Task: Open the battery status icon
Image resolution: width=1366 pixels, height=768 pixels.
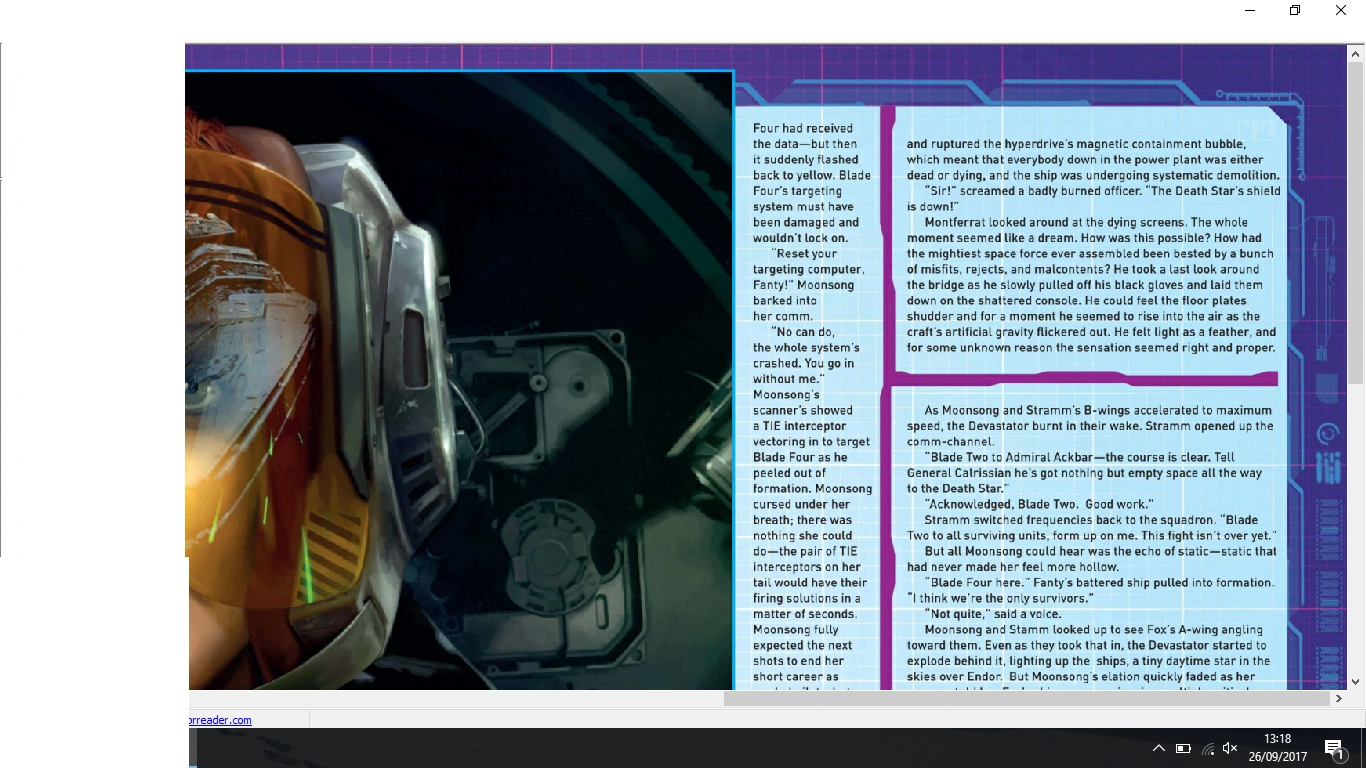Action: (x=1183, y=748)
